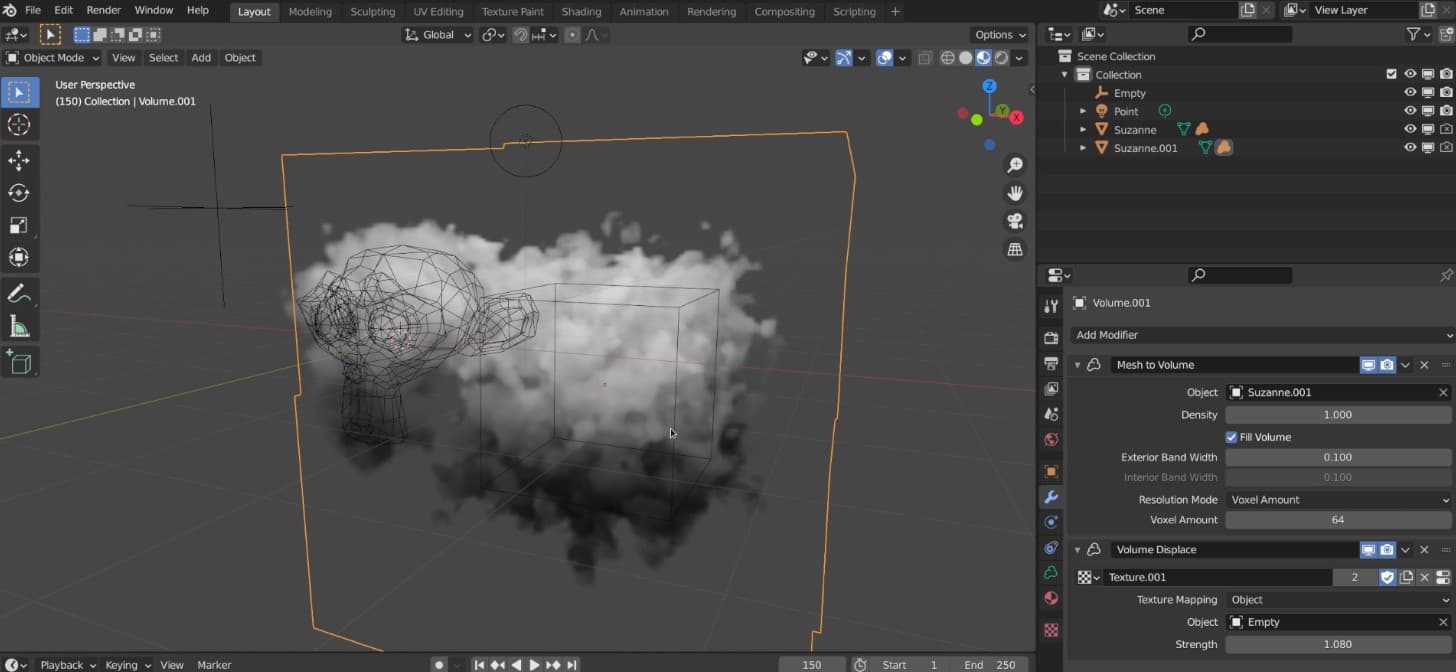Toggle camera view in the viewport
1456x672 pixels.
pyautogui.click(x=1015, y=221)
